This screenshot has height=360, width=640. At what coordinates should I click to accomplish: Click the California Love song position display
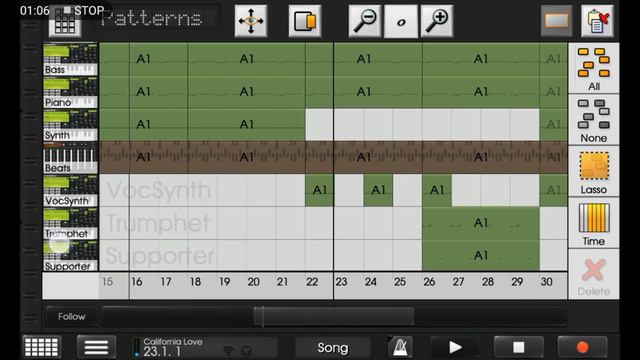pyautogui.click(x=204, y=347)
